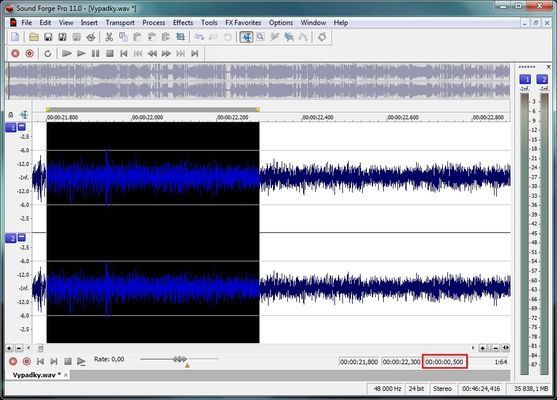The image size is (557, 400).
Task: Stop playback with the square stop button
Action: click(110, 53)
